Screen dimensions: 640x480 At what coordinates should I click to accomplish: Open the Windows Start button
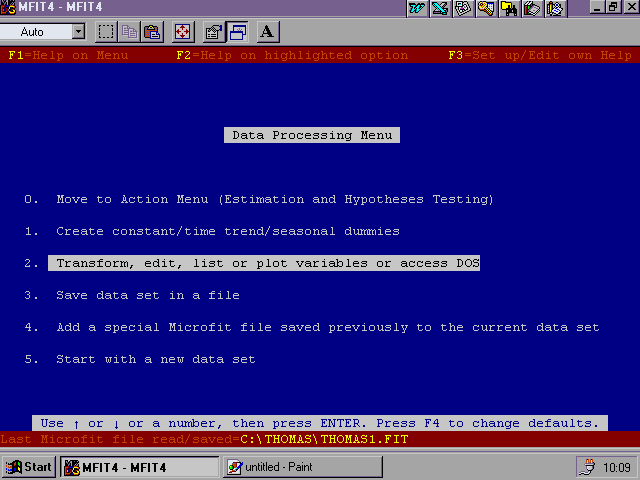click(x=29, y=467)
